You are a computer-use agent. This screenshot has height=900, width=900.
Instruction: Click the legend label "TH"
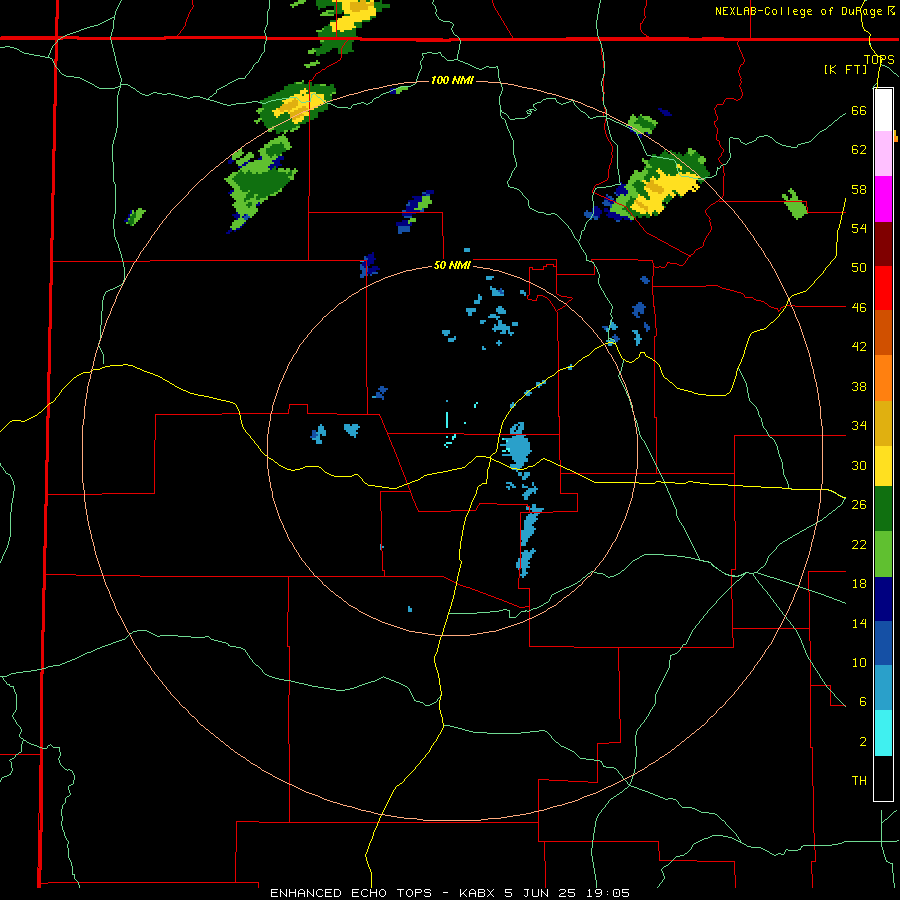(x=859, y=780)
